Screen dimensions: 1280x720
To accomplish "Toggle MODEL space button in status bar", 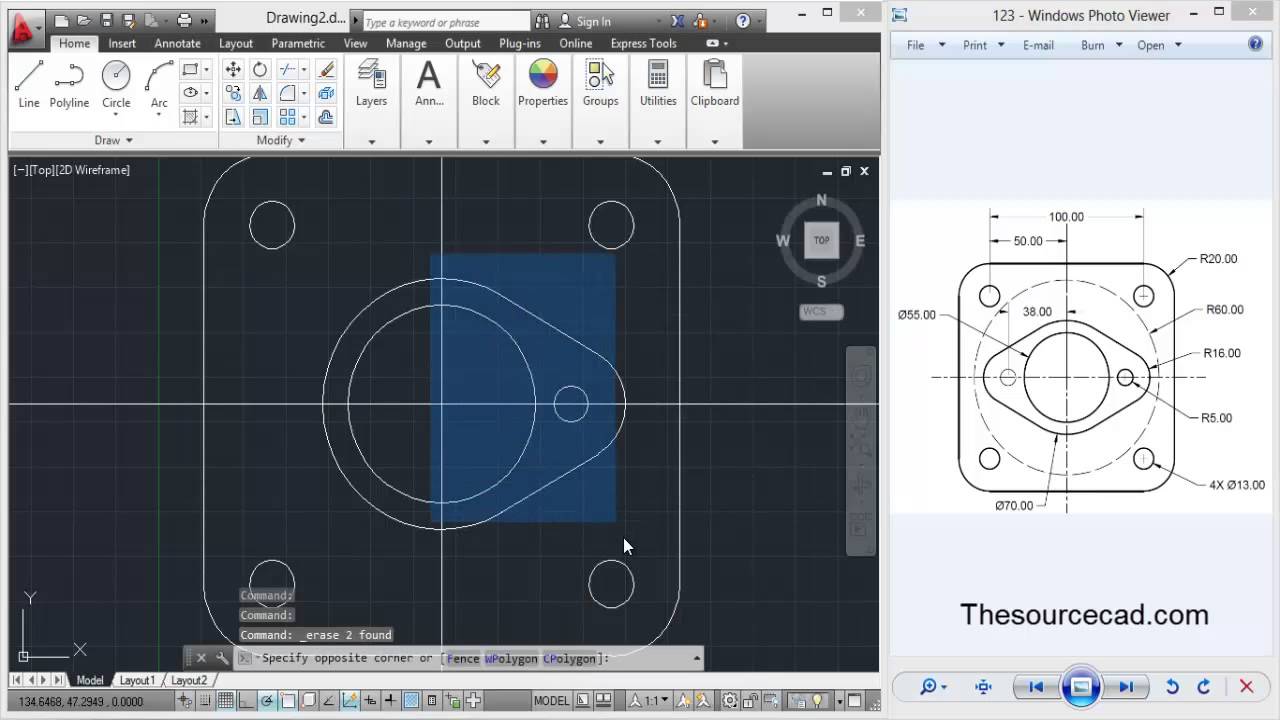I will pyautogui.click(x=551, y=701).
